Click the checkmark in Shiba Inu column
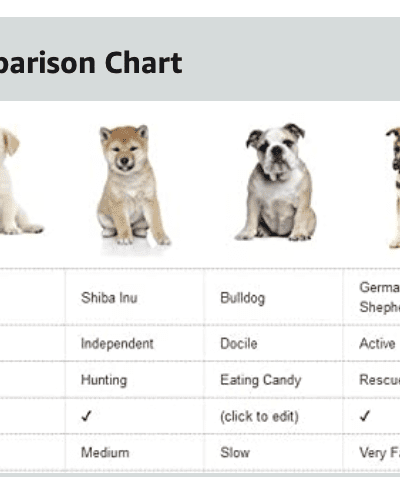 [x=86, y=416]
